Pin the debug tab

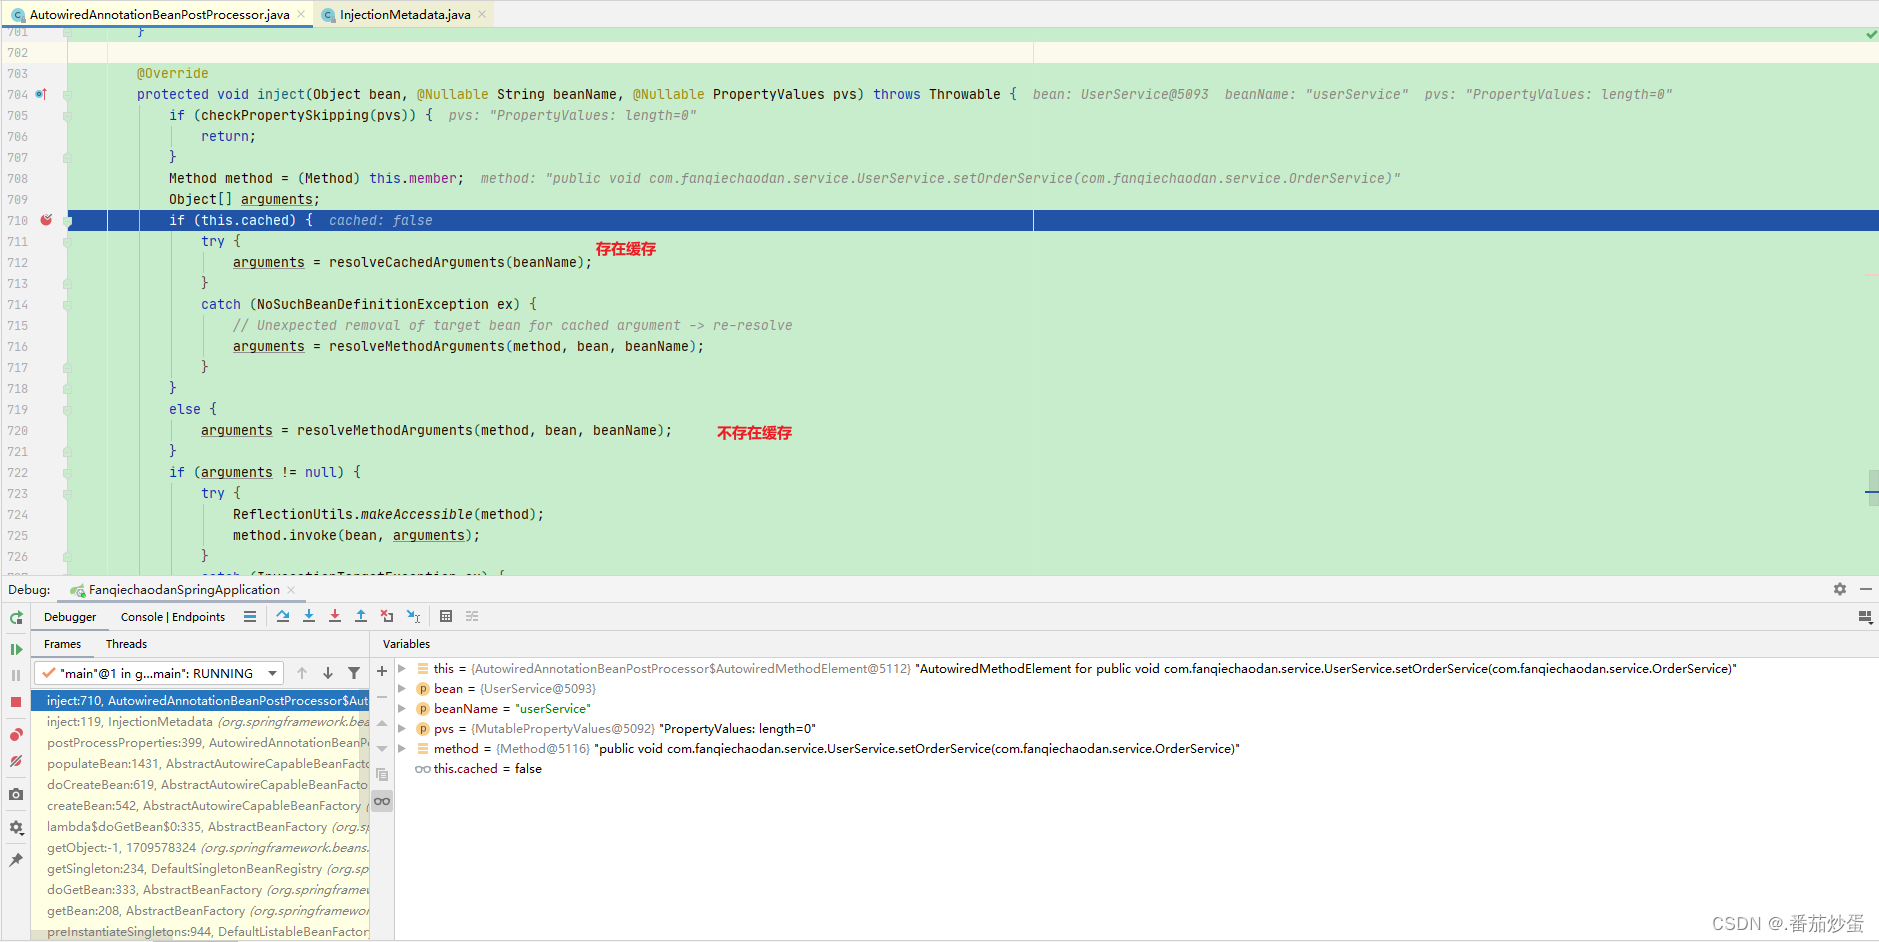pyautogui.click(x=16, y=860)
